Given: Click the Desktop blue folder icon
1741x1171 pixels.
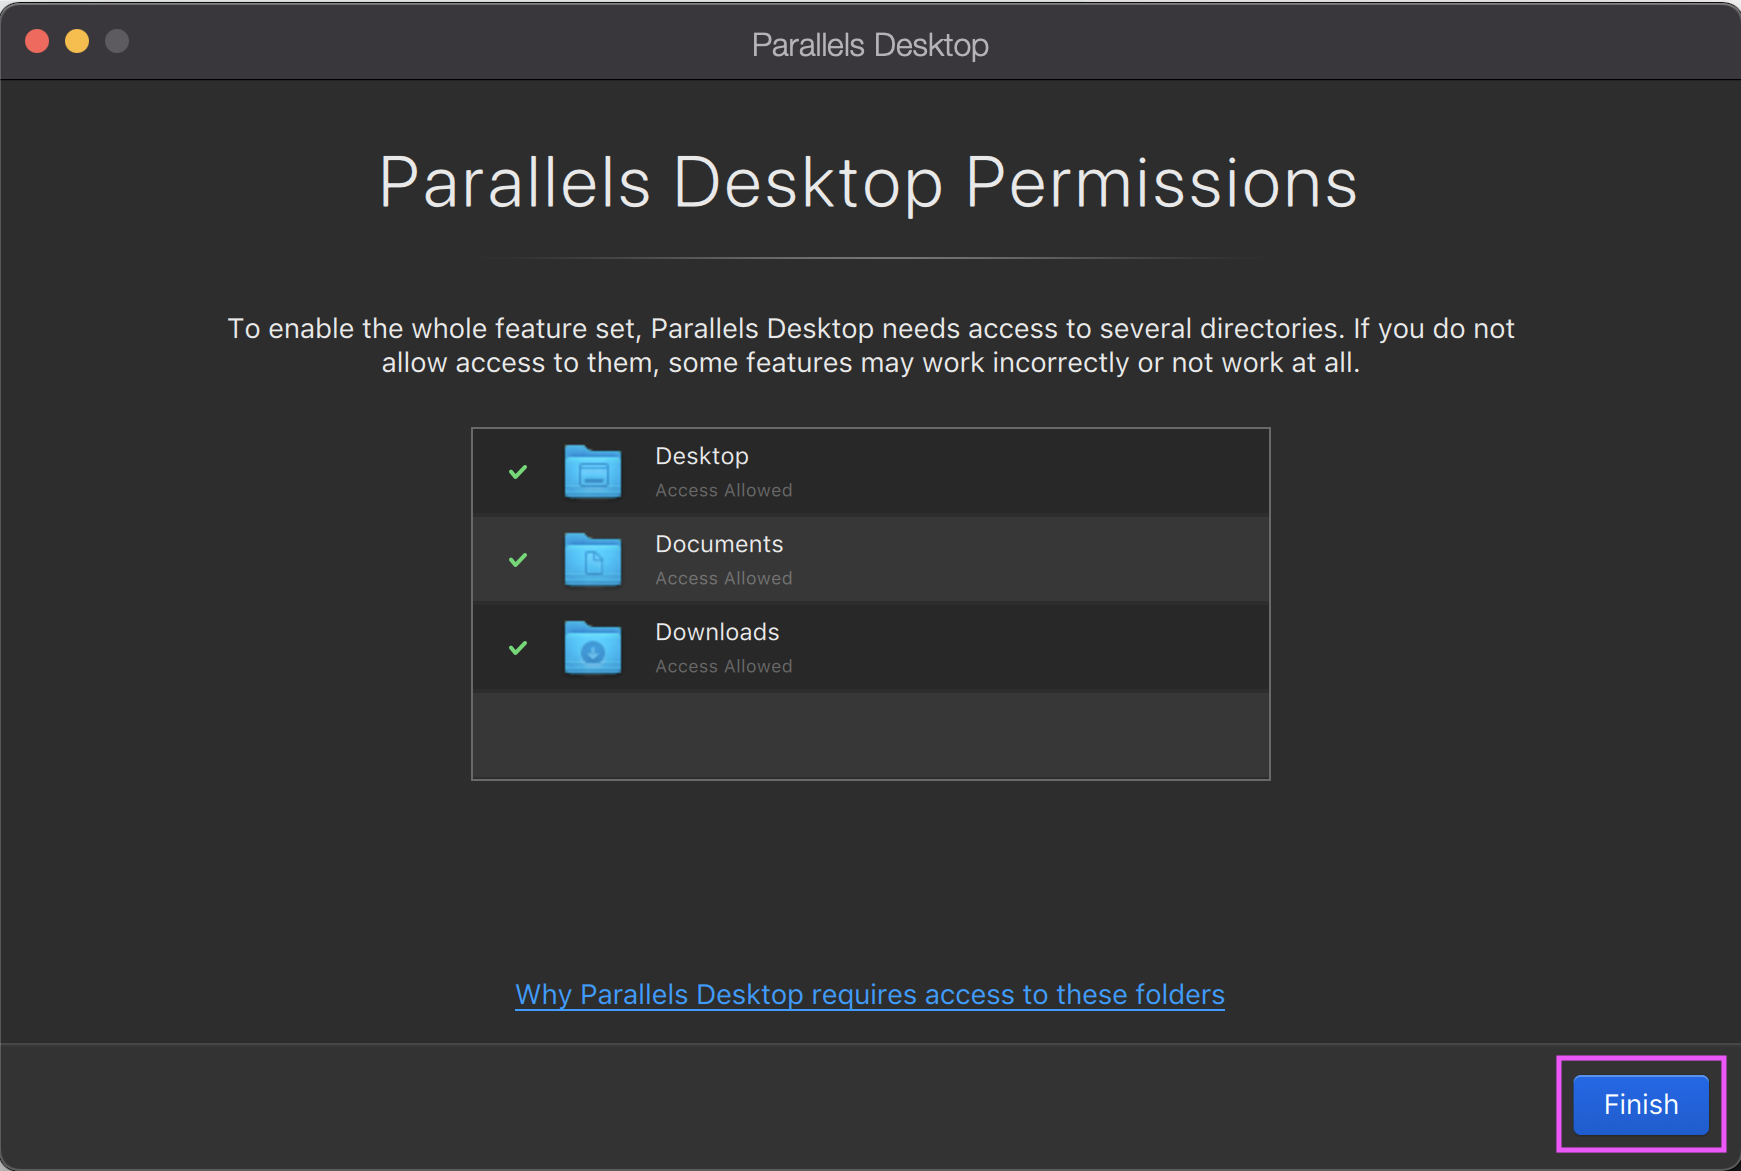Looking at the screenshot, I should pyautogui.click(x=592, y=471).
